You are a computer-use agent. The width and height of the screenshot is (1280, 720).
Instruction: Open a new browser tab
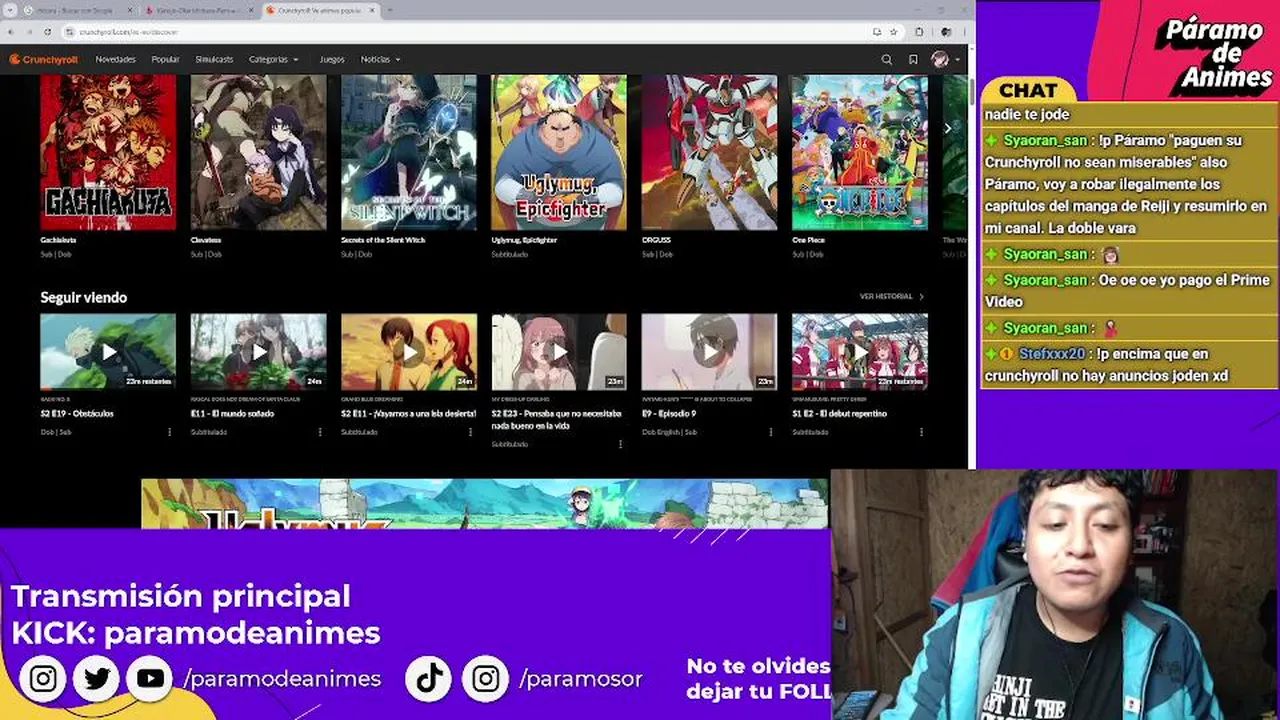390,10
